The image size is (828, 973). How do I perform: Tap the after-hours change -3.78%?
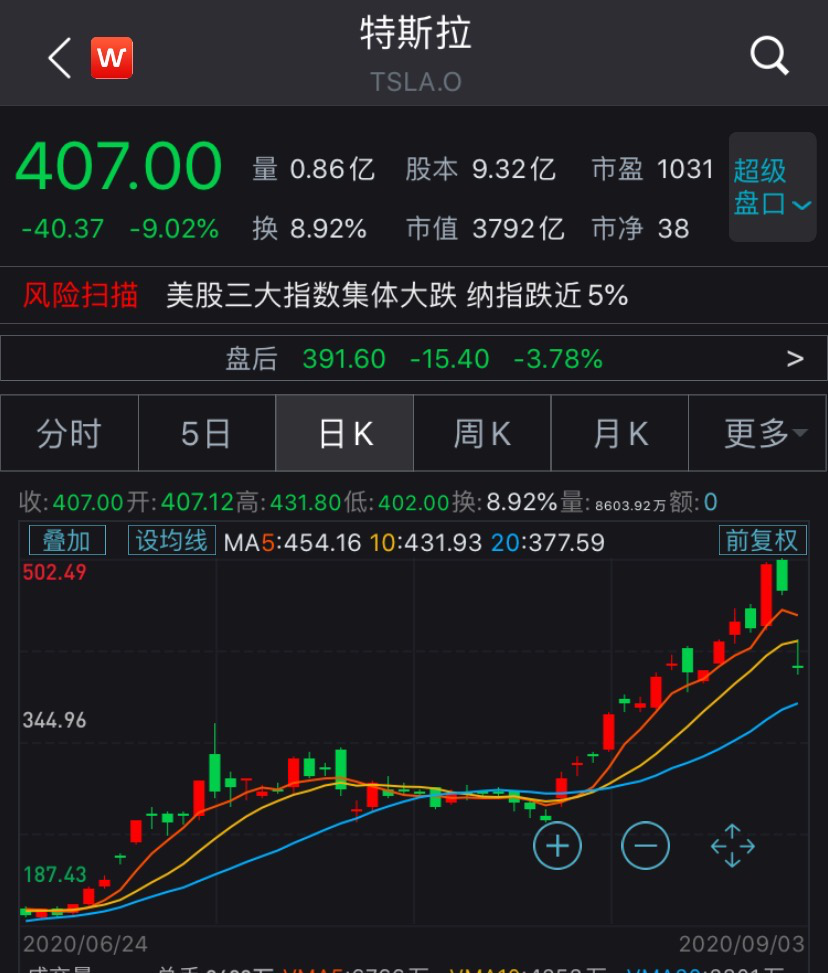coord(558,359)
